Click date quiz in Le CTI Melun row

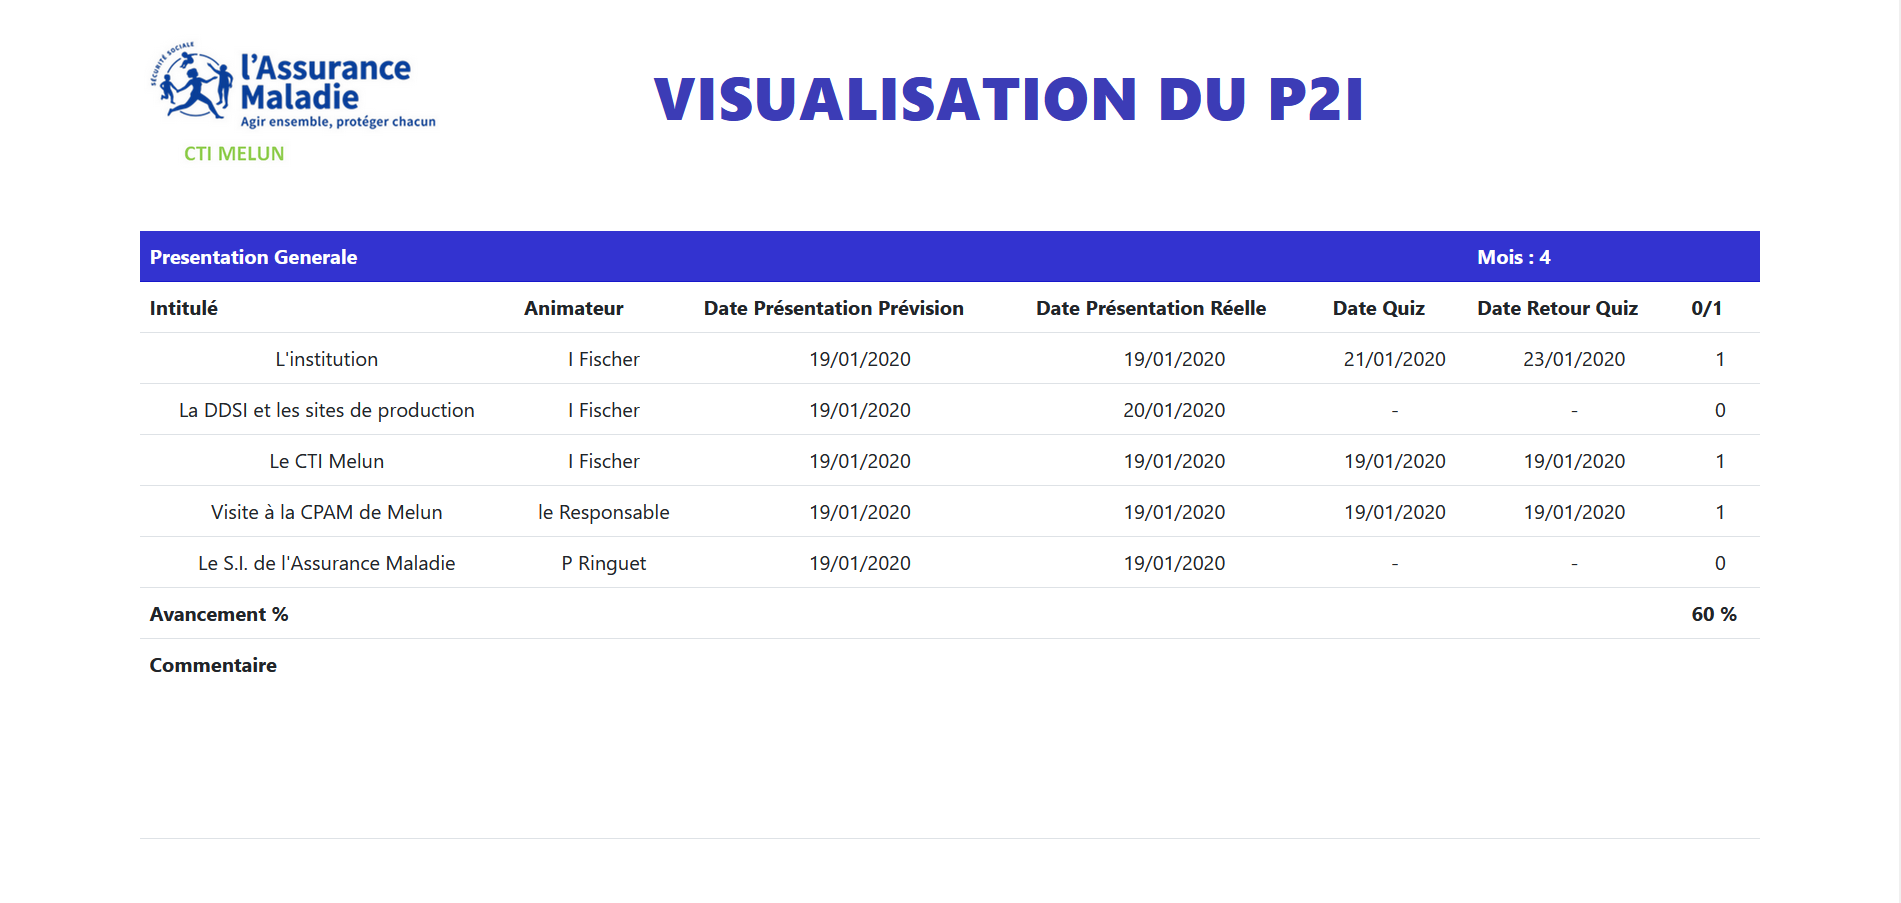pyautogui.click(x=1395, y=461)
